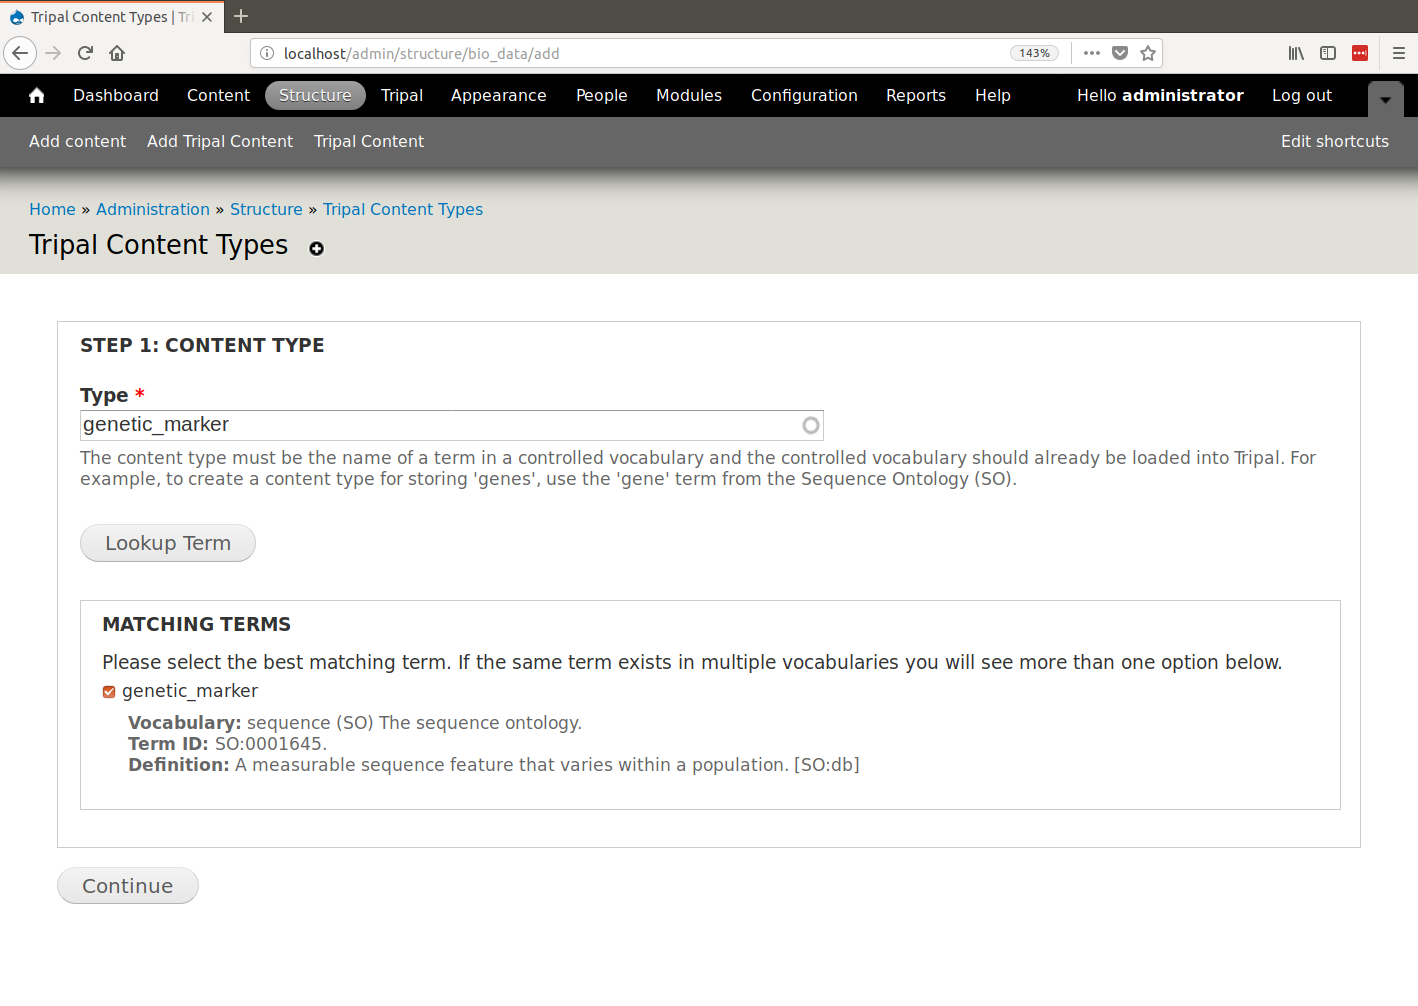Save page to Pocket icon
The image size is (1418, 1006).
click(1120, 53)
